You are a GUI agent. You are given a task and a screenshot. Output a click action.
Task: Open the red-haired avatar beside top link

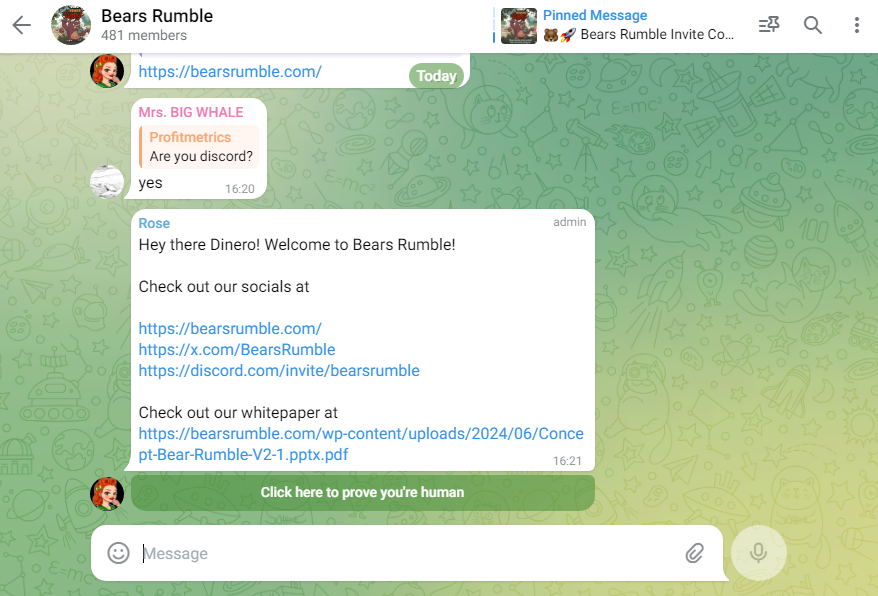click(107, 71)
